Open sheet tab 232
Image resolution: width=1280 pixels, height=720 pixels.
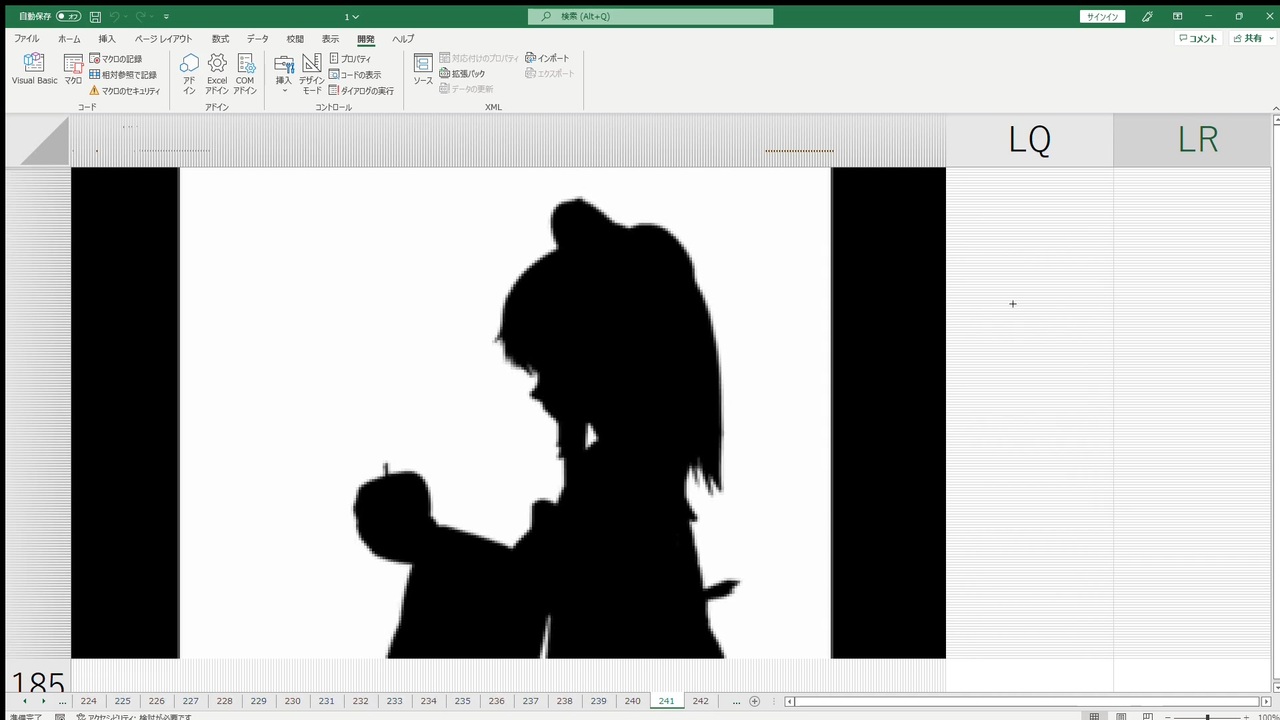[x=361, y=701]
